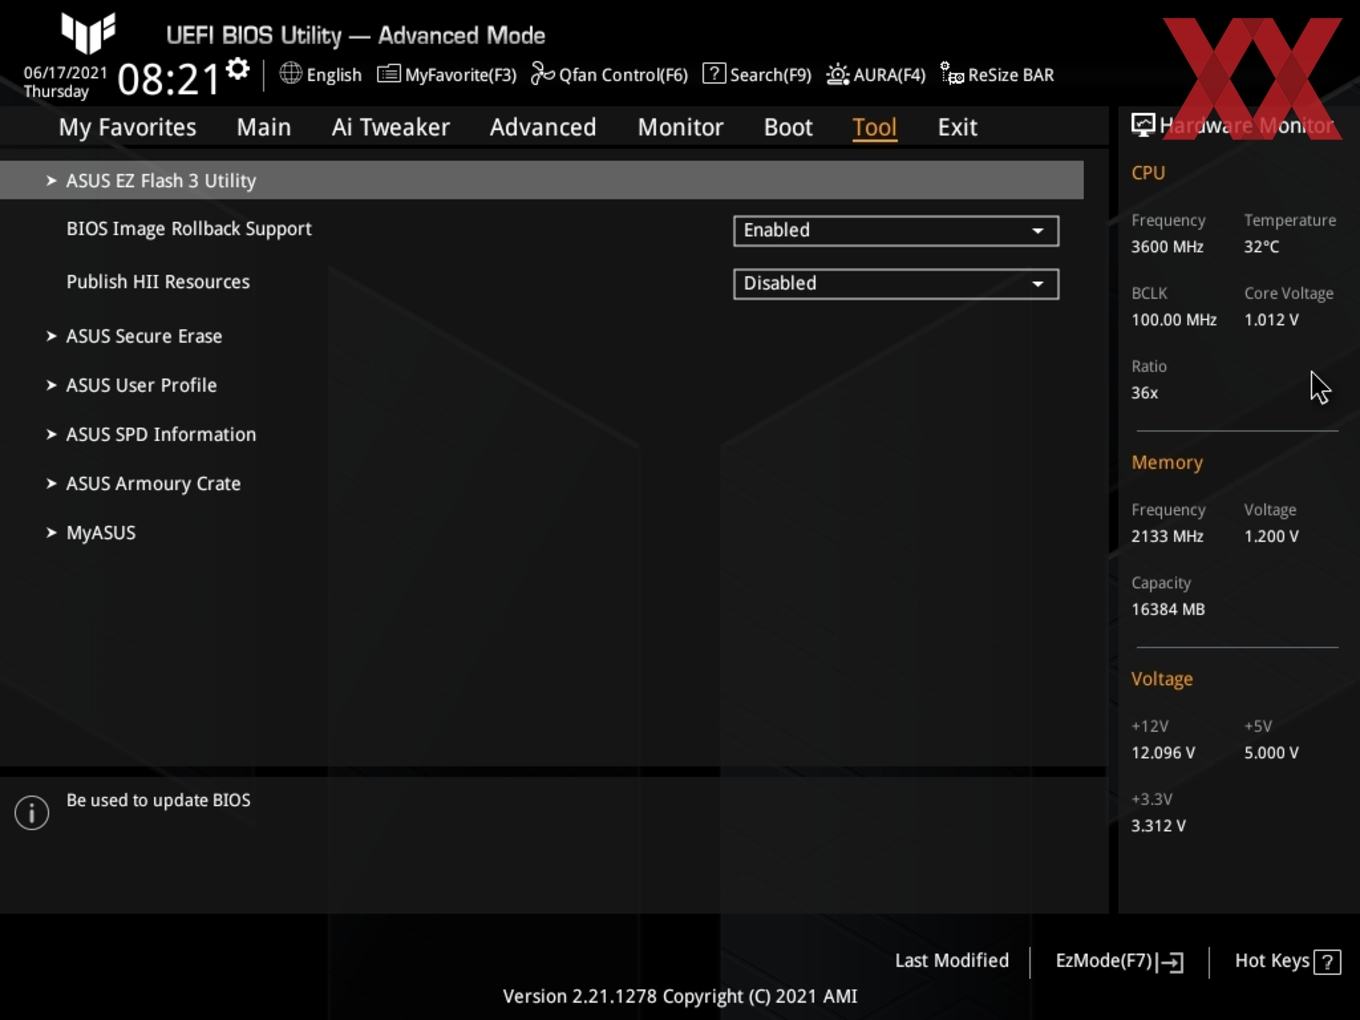Select the Tool tab
The height and width of the screenshot is (1020, 1360).
(x=875, y=127)
